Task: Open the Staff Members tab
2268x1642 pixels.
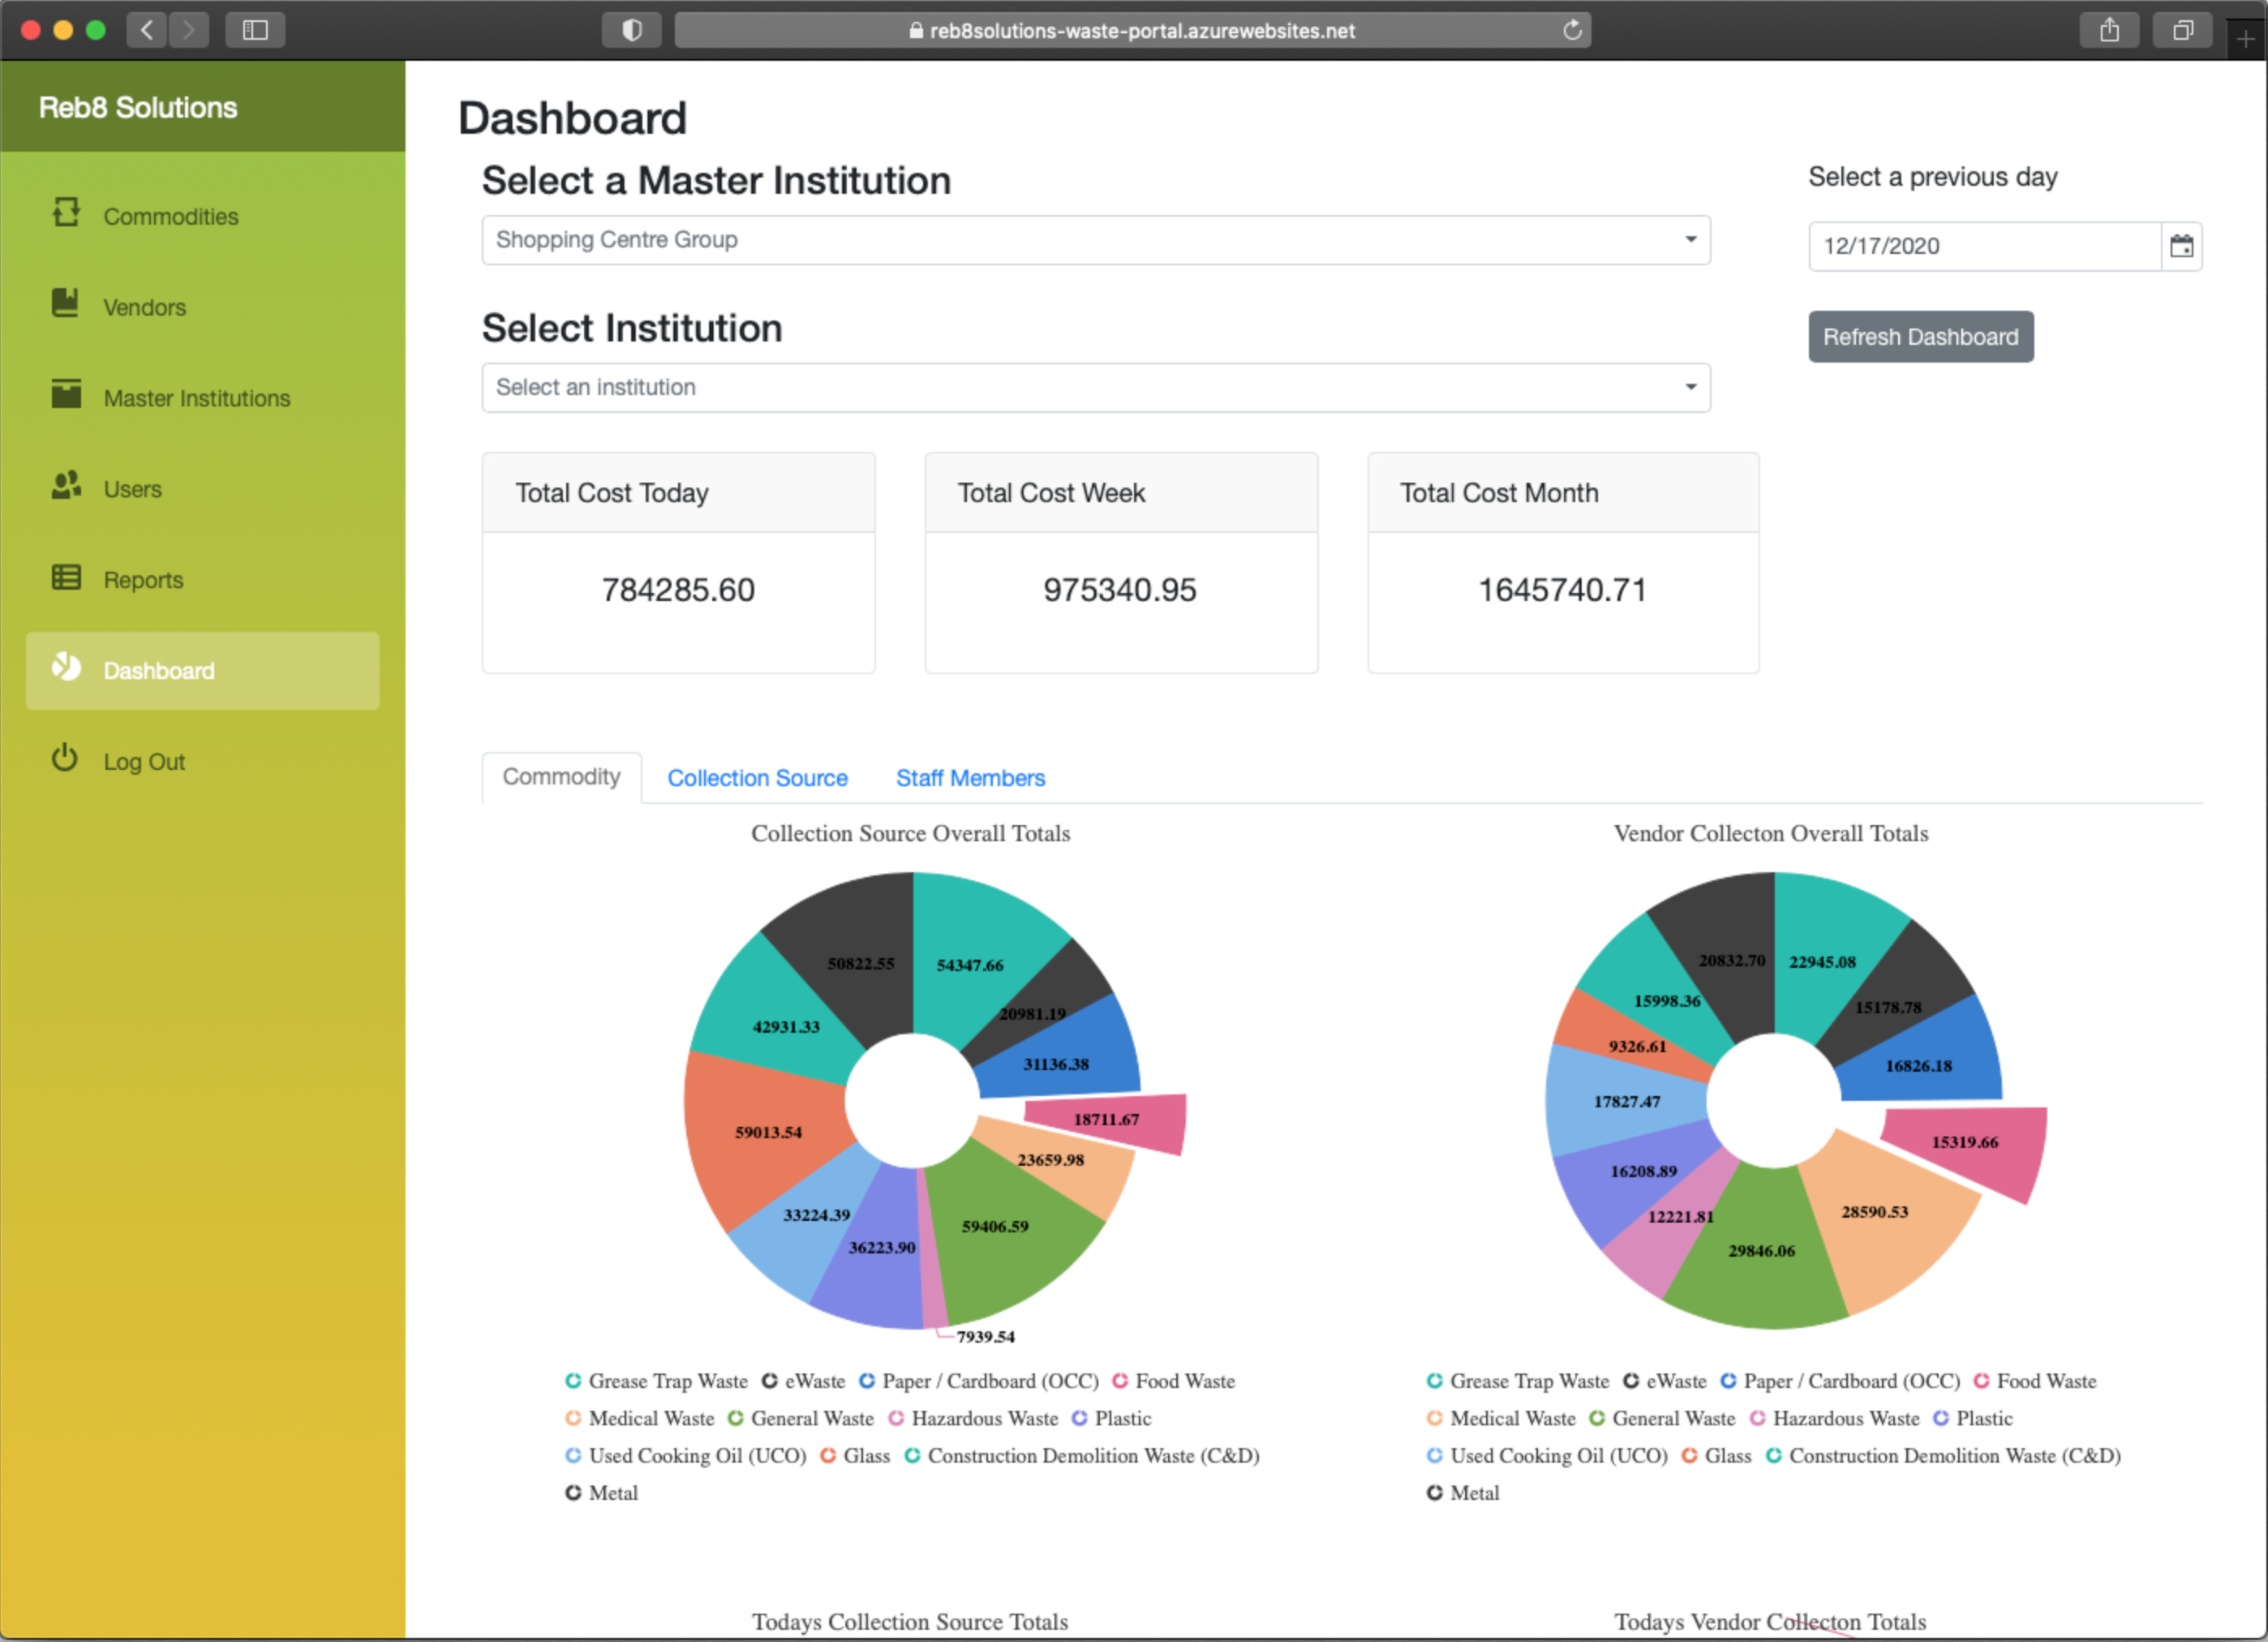Action: tap(969, 778)
